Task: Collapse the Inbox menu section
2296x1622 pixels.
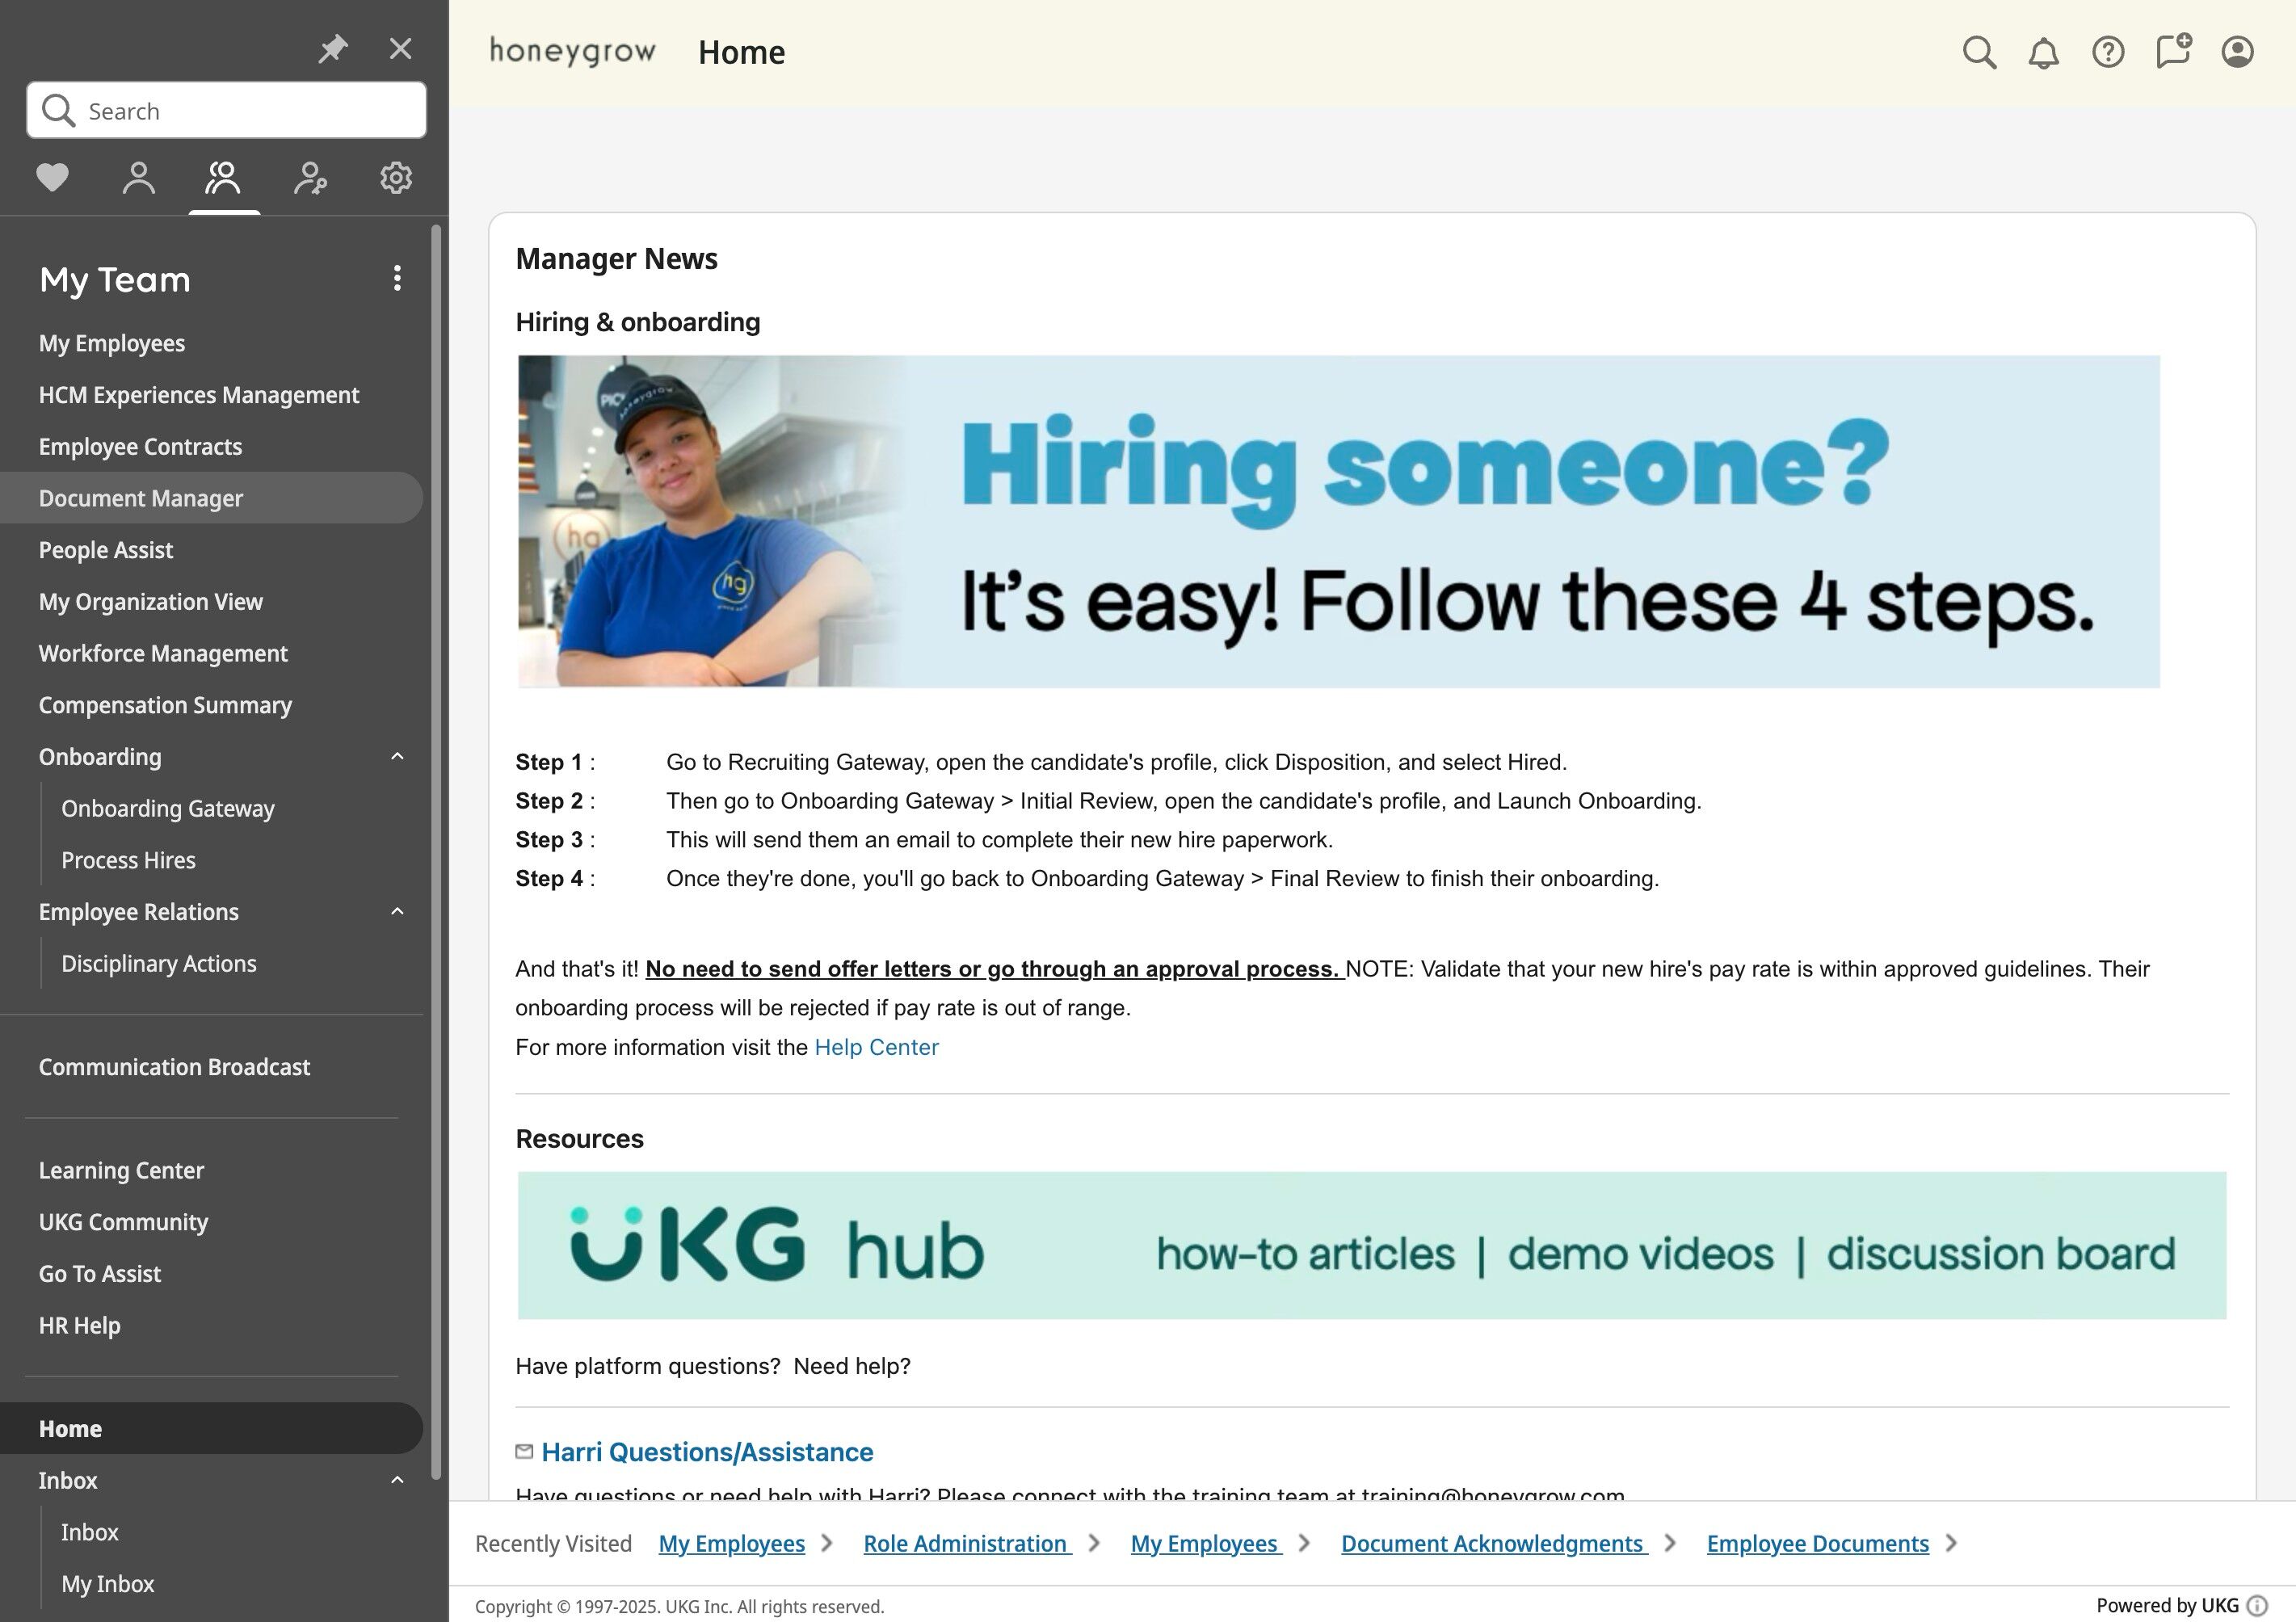Action: click(397, 1480)
